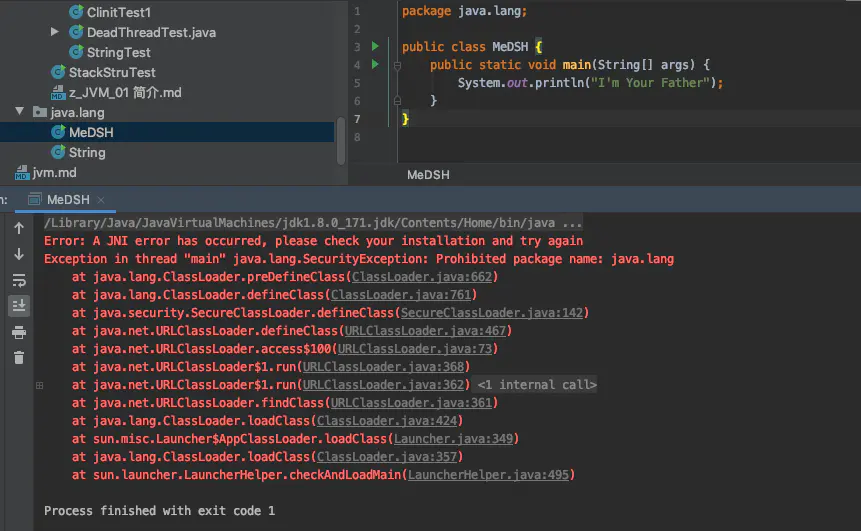This screenshot has width=861, height=531.
Task: Collapse the main method fold marker on line 4
Action: click(397, 65)
